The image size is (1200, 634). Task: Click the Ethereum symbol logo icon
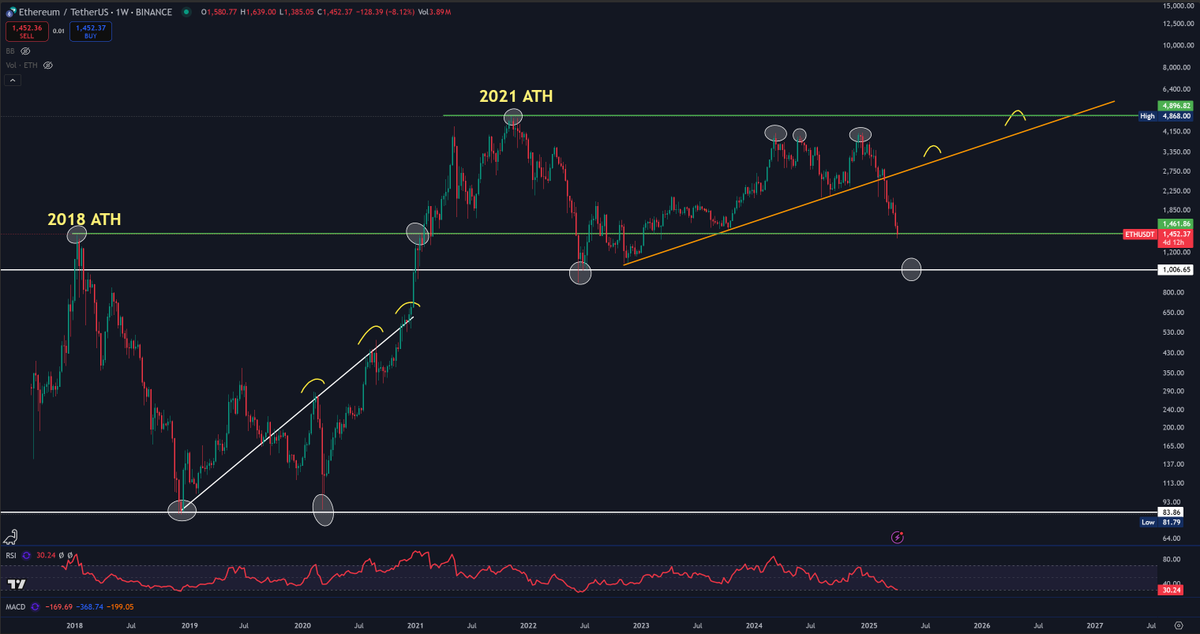(9, 11)
